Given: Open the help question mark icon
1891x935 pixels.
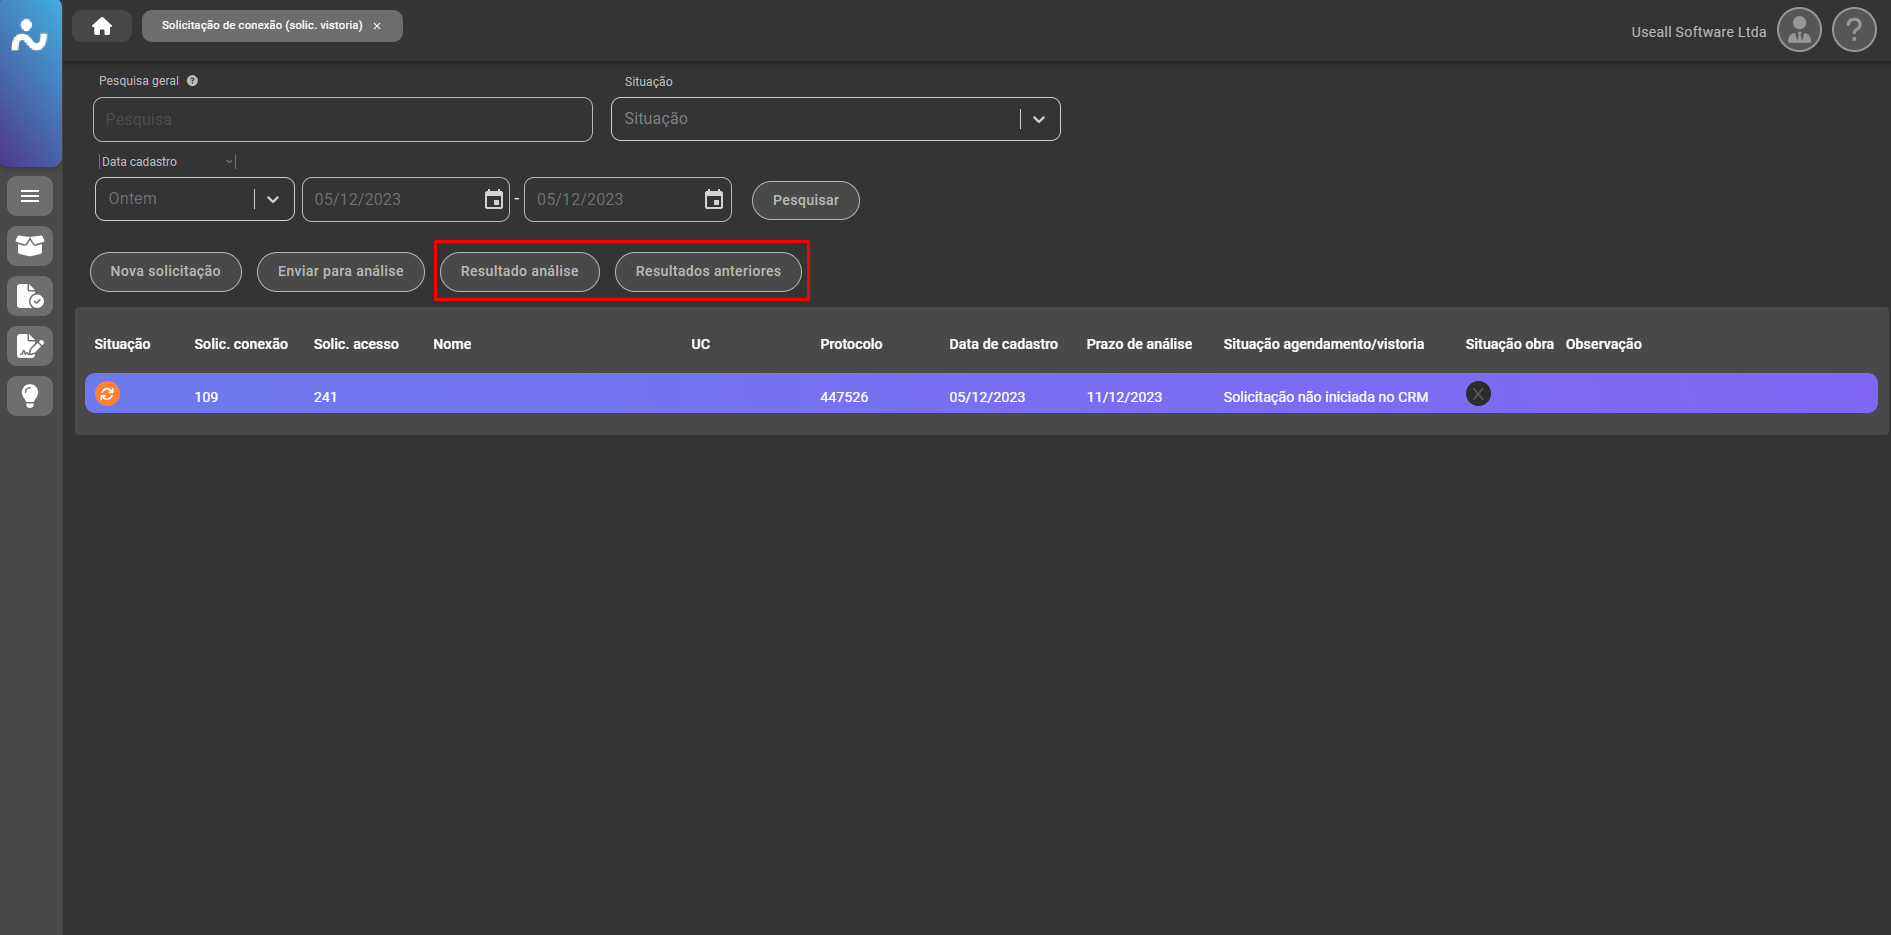Looking at the screenshot, I should (x=1854, y=30).
